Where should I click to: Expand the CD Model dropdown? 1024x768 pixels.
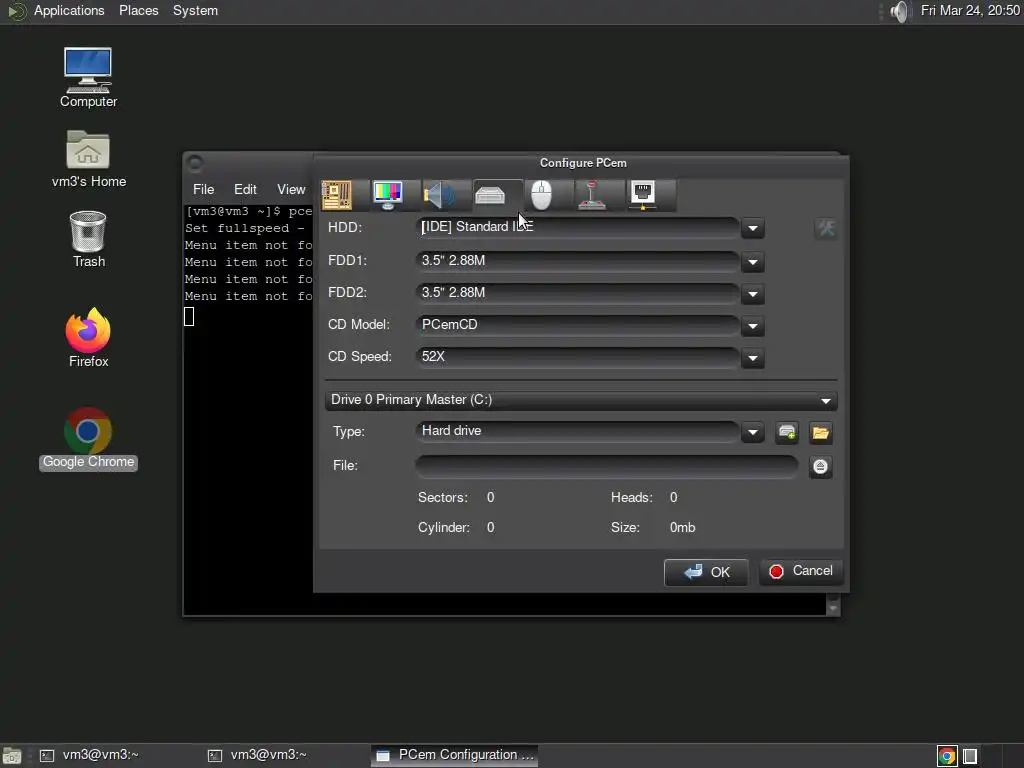pyautogui.click(x=753, y=326)
